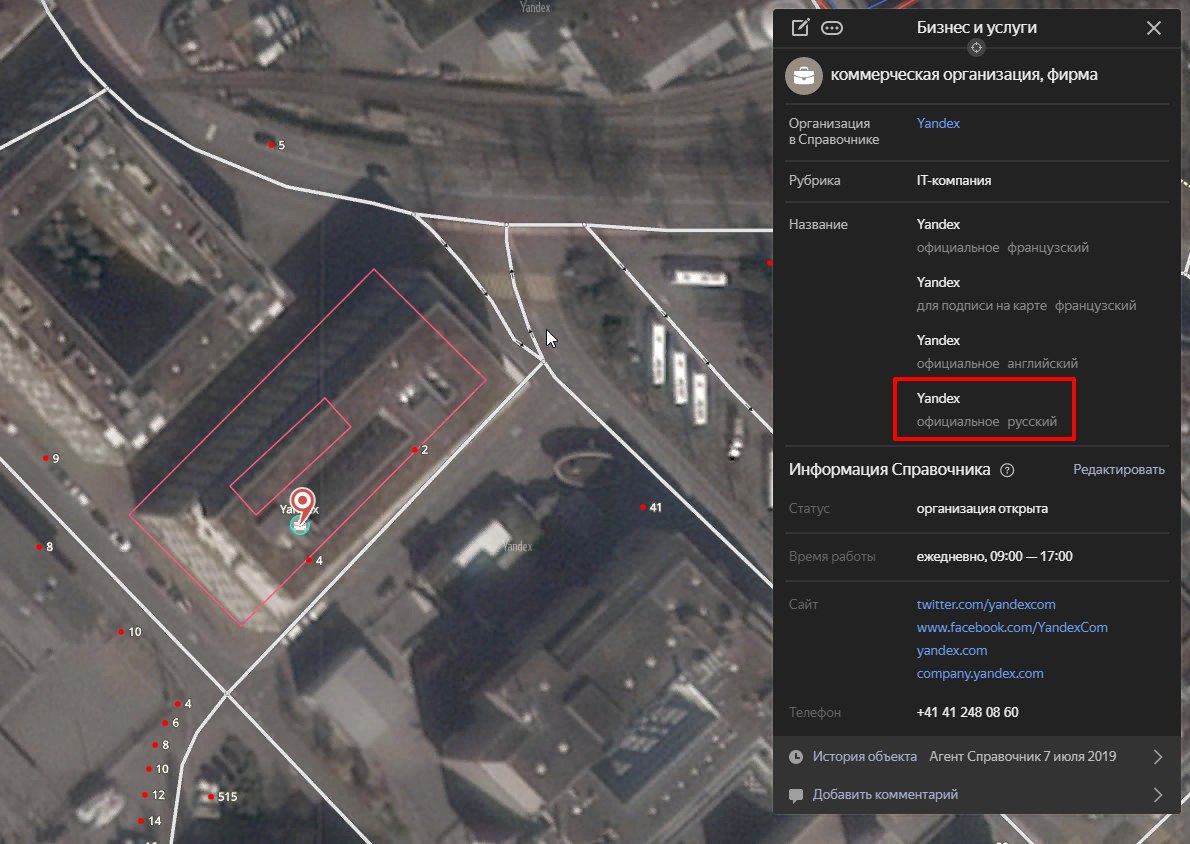Screen dimensions: 1190x844
Task: Select the Yandex для подписи на карте entry
Action: click(1026, 294)
